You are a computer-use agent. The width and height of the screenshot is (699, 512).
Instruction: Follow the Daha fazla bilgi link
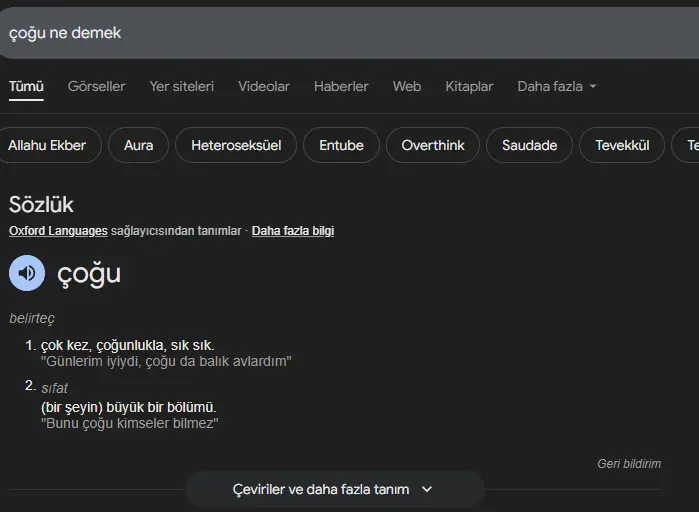[293, 231]
